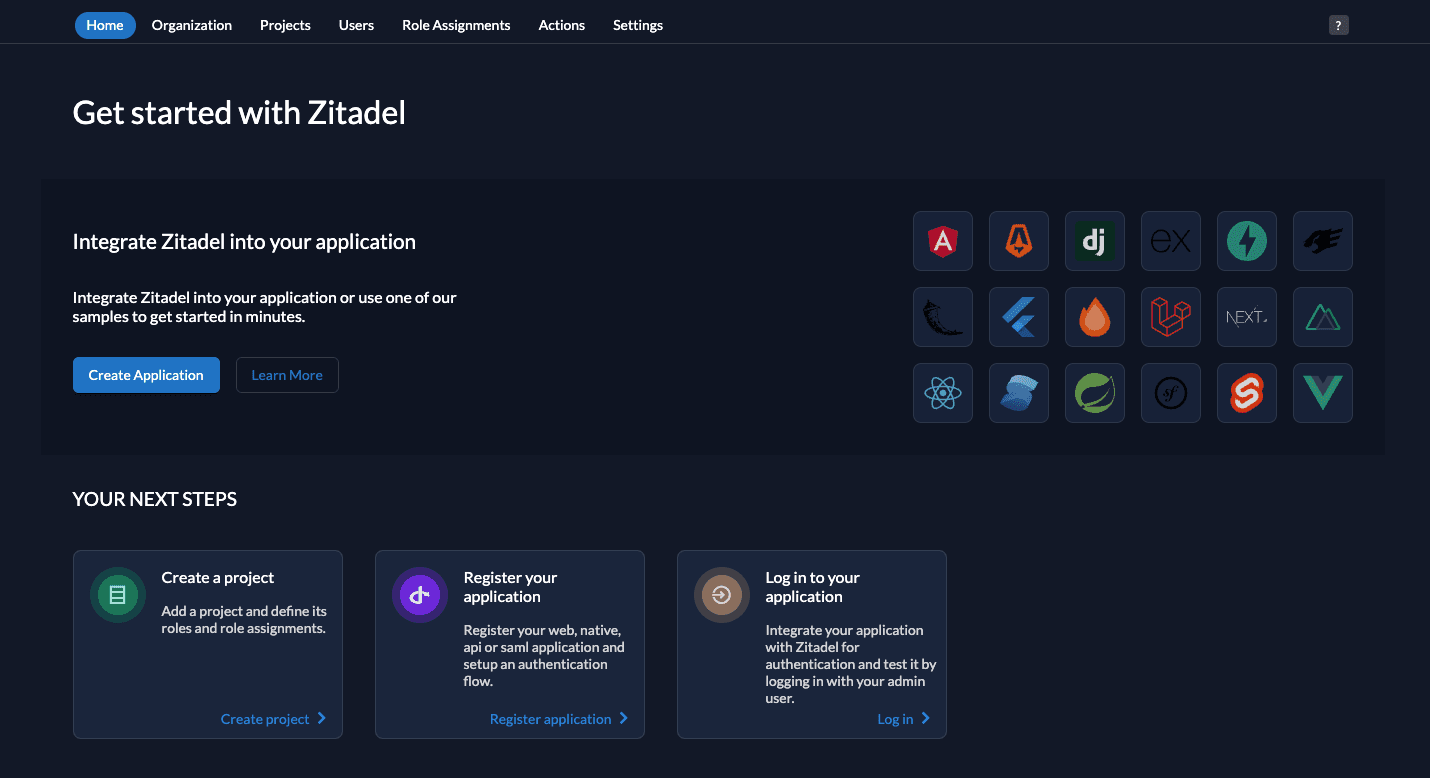Click the Flutter logo tile

pyautogui.click(x=1018, y=317)
